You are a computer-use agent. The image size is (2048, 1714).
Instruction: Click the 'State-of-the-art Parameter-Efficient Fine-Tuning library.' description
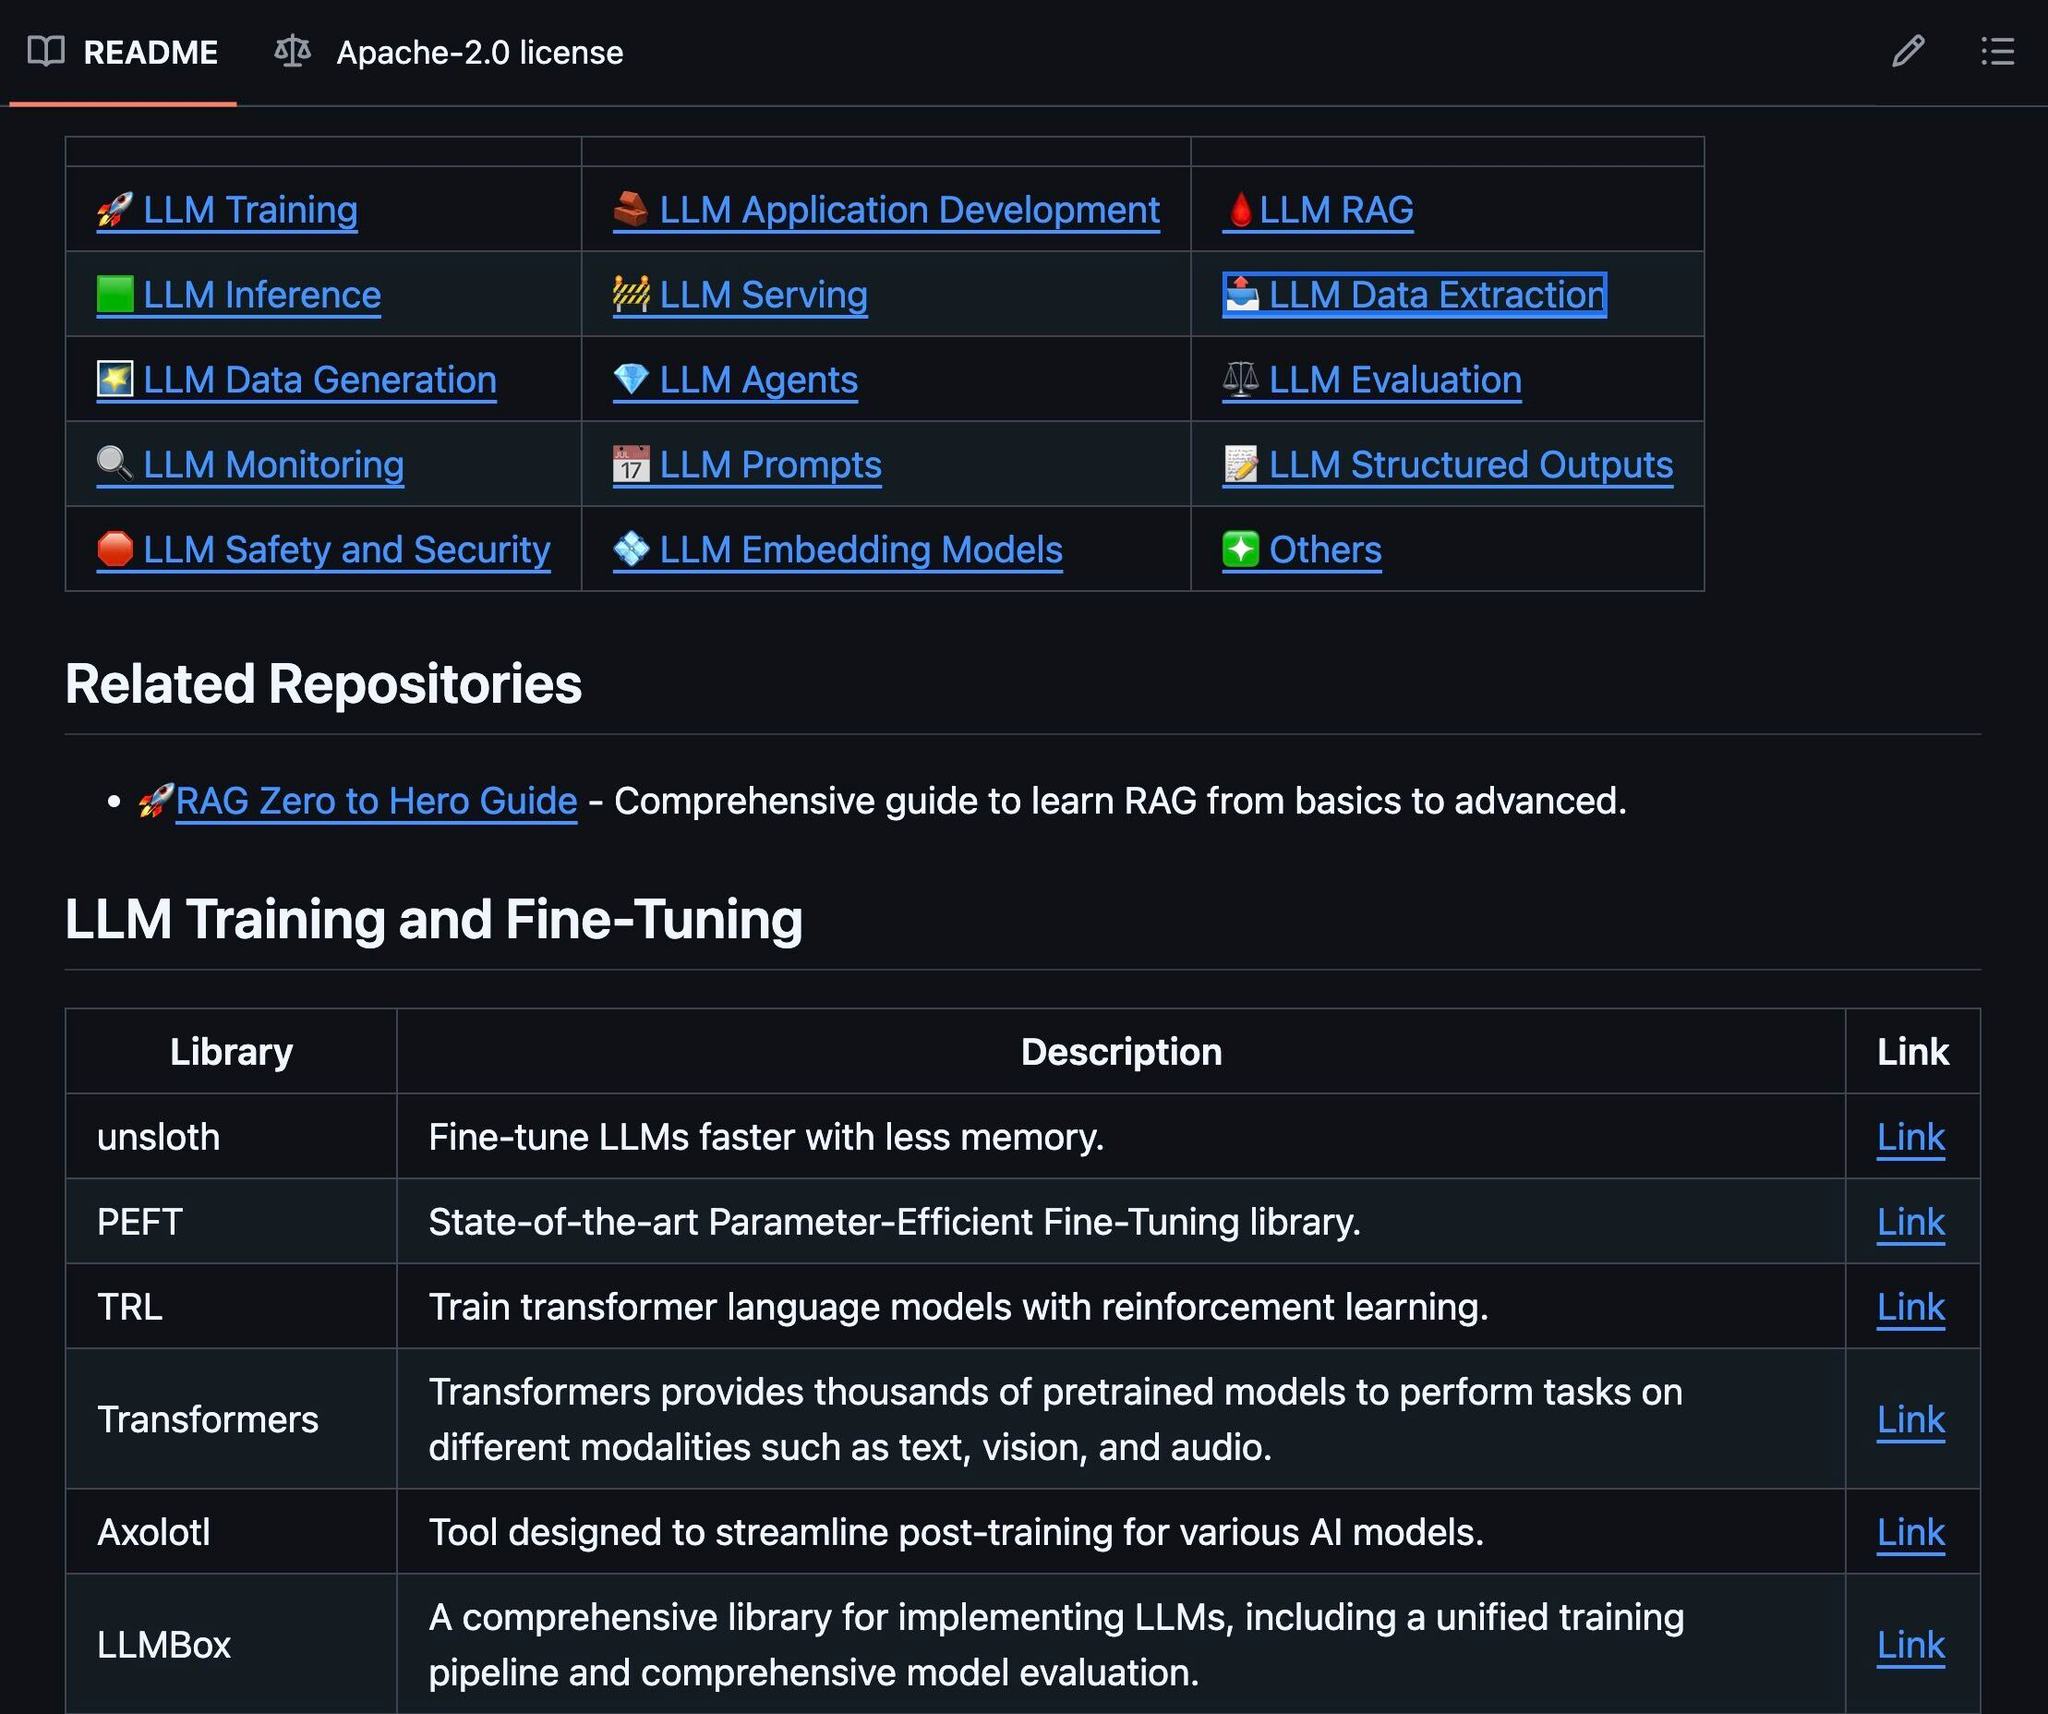click(x=894, y=1222)
